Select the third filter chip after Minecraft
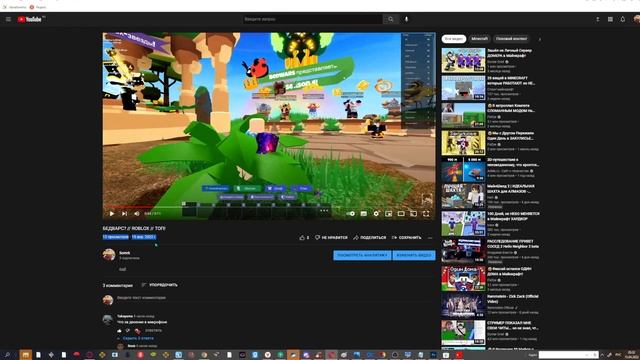Screen dimensions: 640x360 [x=511, y=39]
